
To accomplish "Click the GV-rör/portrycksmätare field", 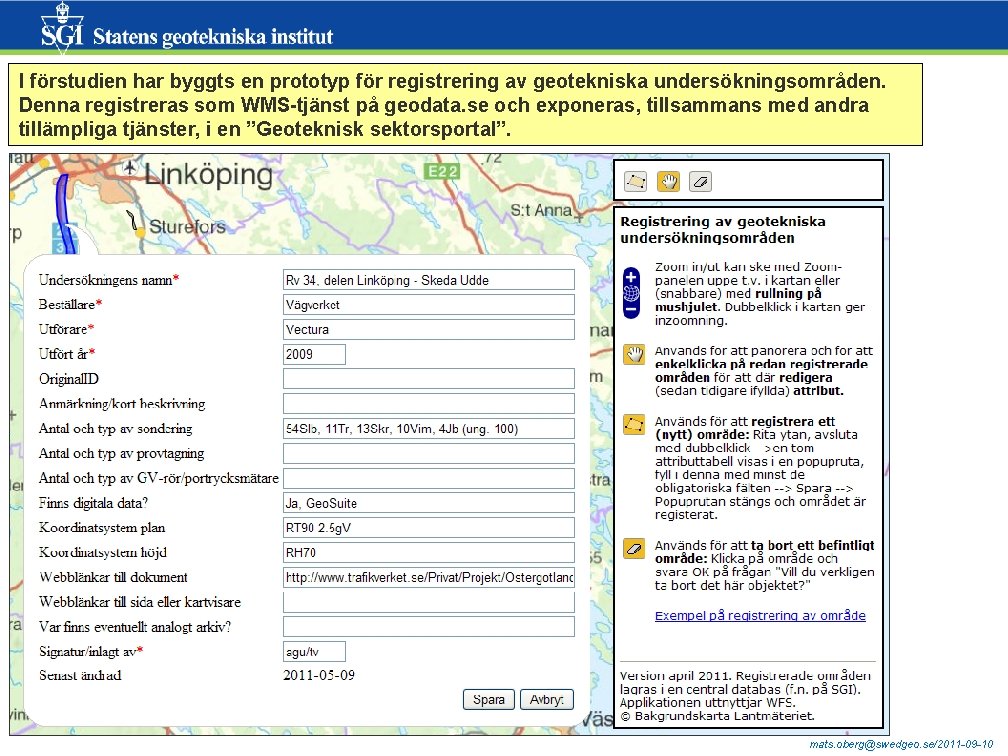I will (429, 478).
